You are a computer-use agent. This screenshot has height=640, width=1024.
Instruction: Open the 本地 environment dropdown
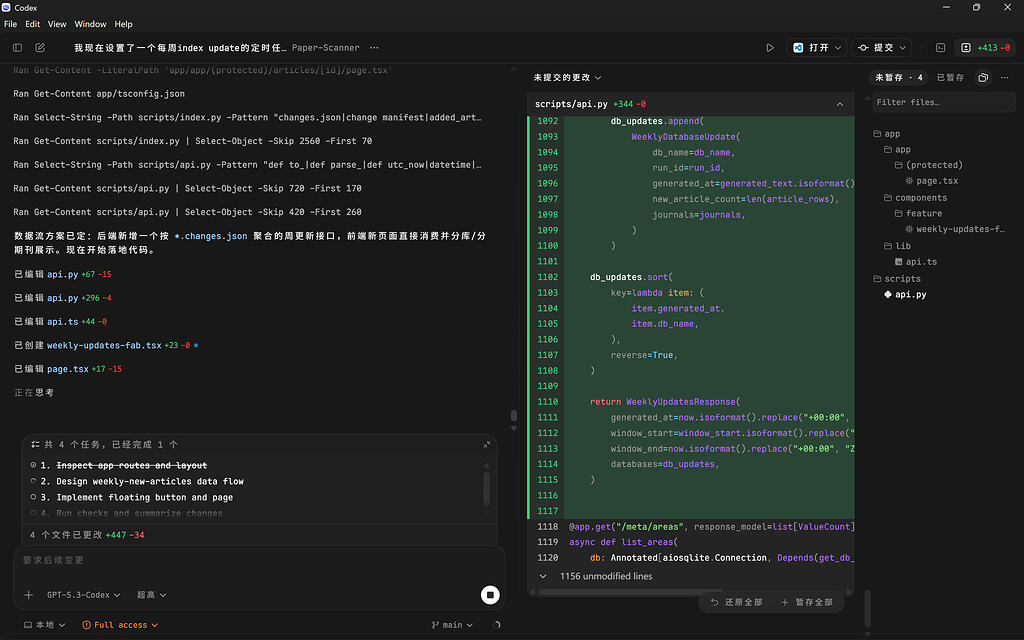pos(44,625)
